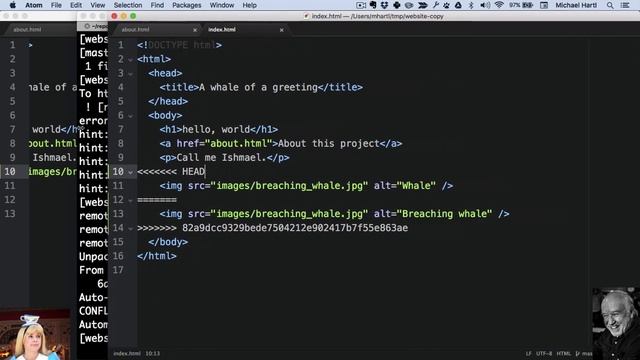Click 'Call me Ishmael.' paragraph text
Viewport: 640px width, 360px height.
tap(222, 158)
